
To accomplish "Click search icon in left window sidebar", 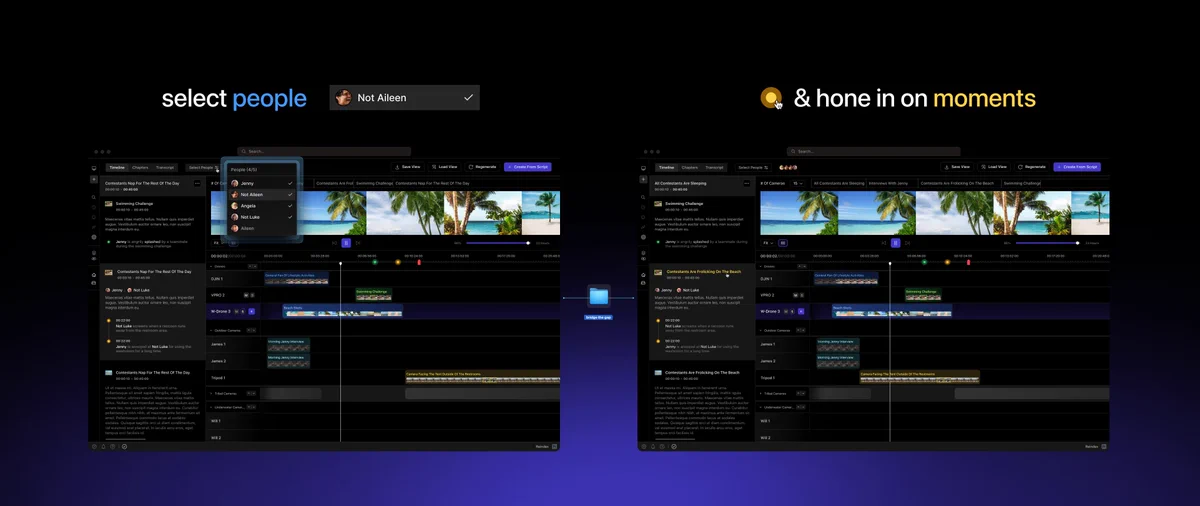I will click(94, 197).
